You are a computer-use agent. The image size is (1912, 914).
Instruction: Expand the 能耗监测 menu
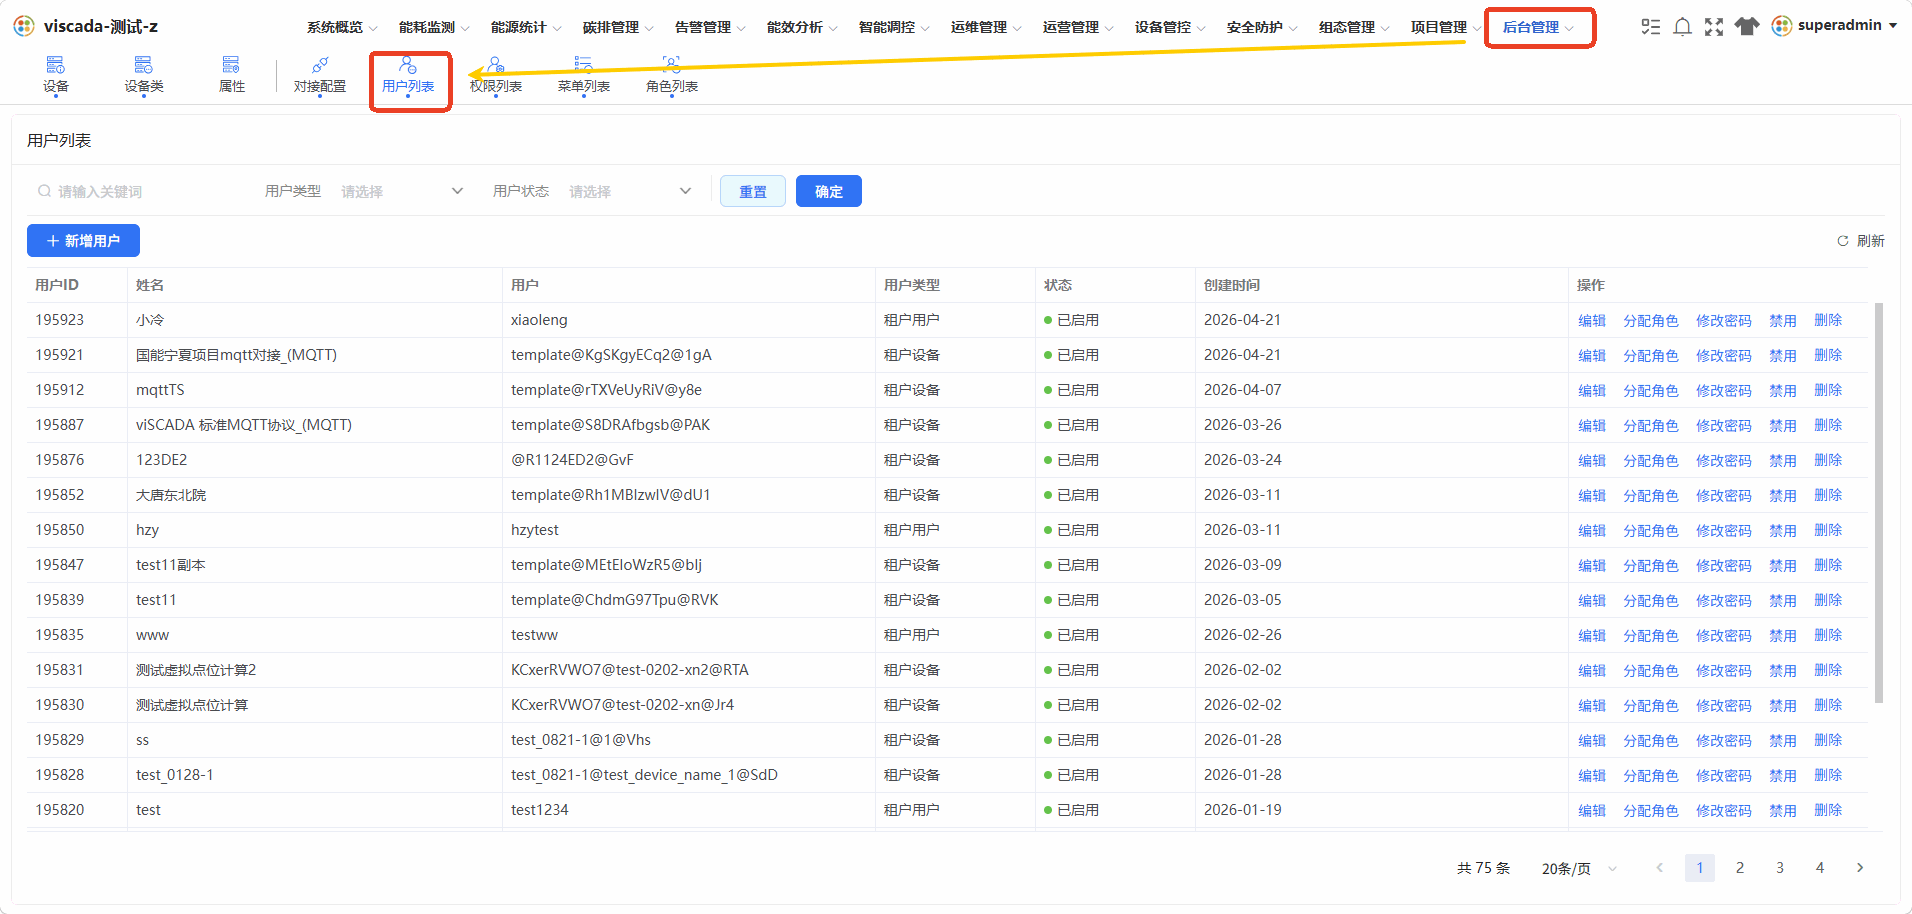pos(434,27)
